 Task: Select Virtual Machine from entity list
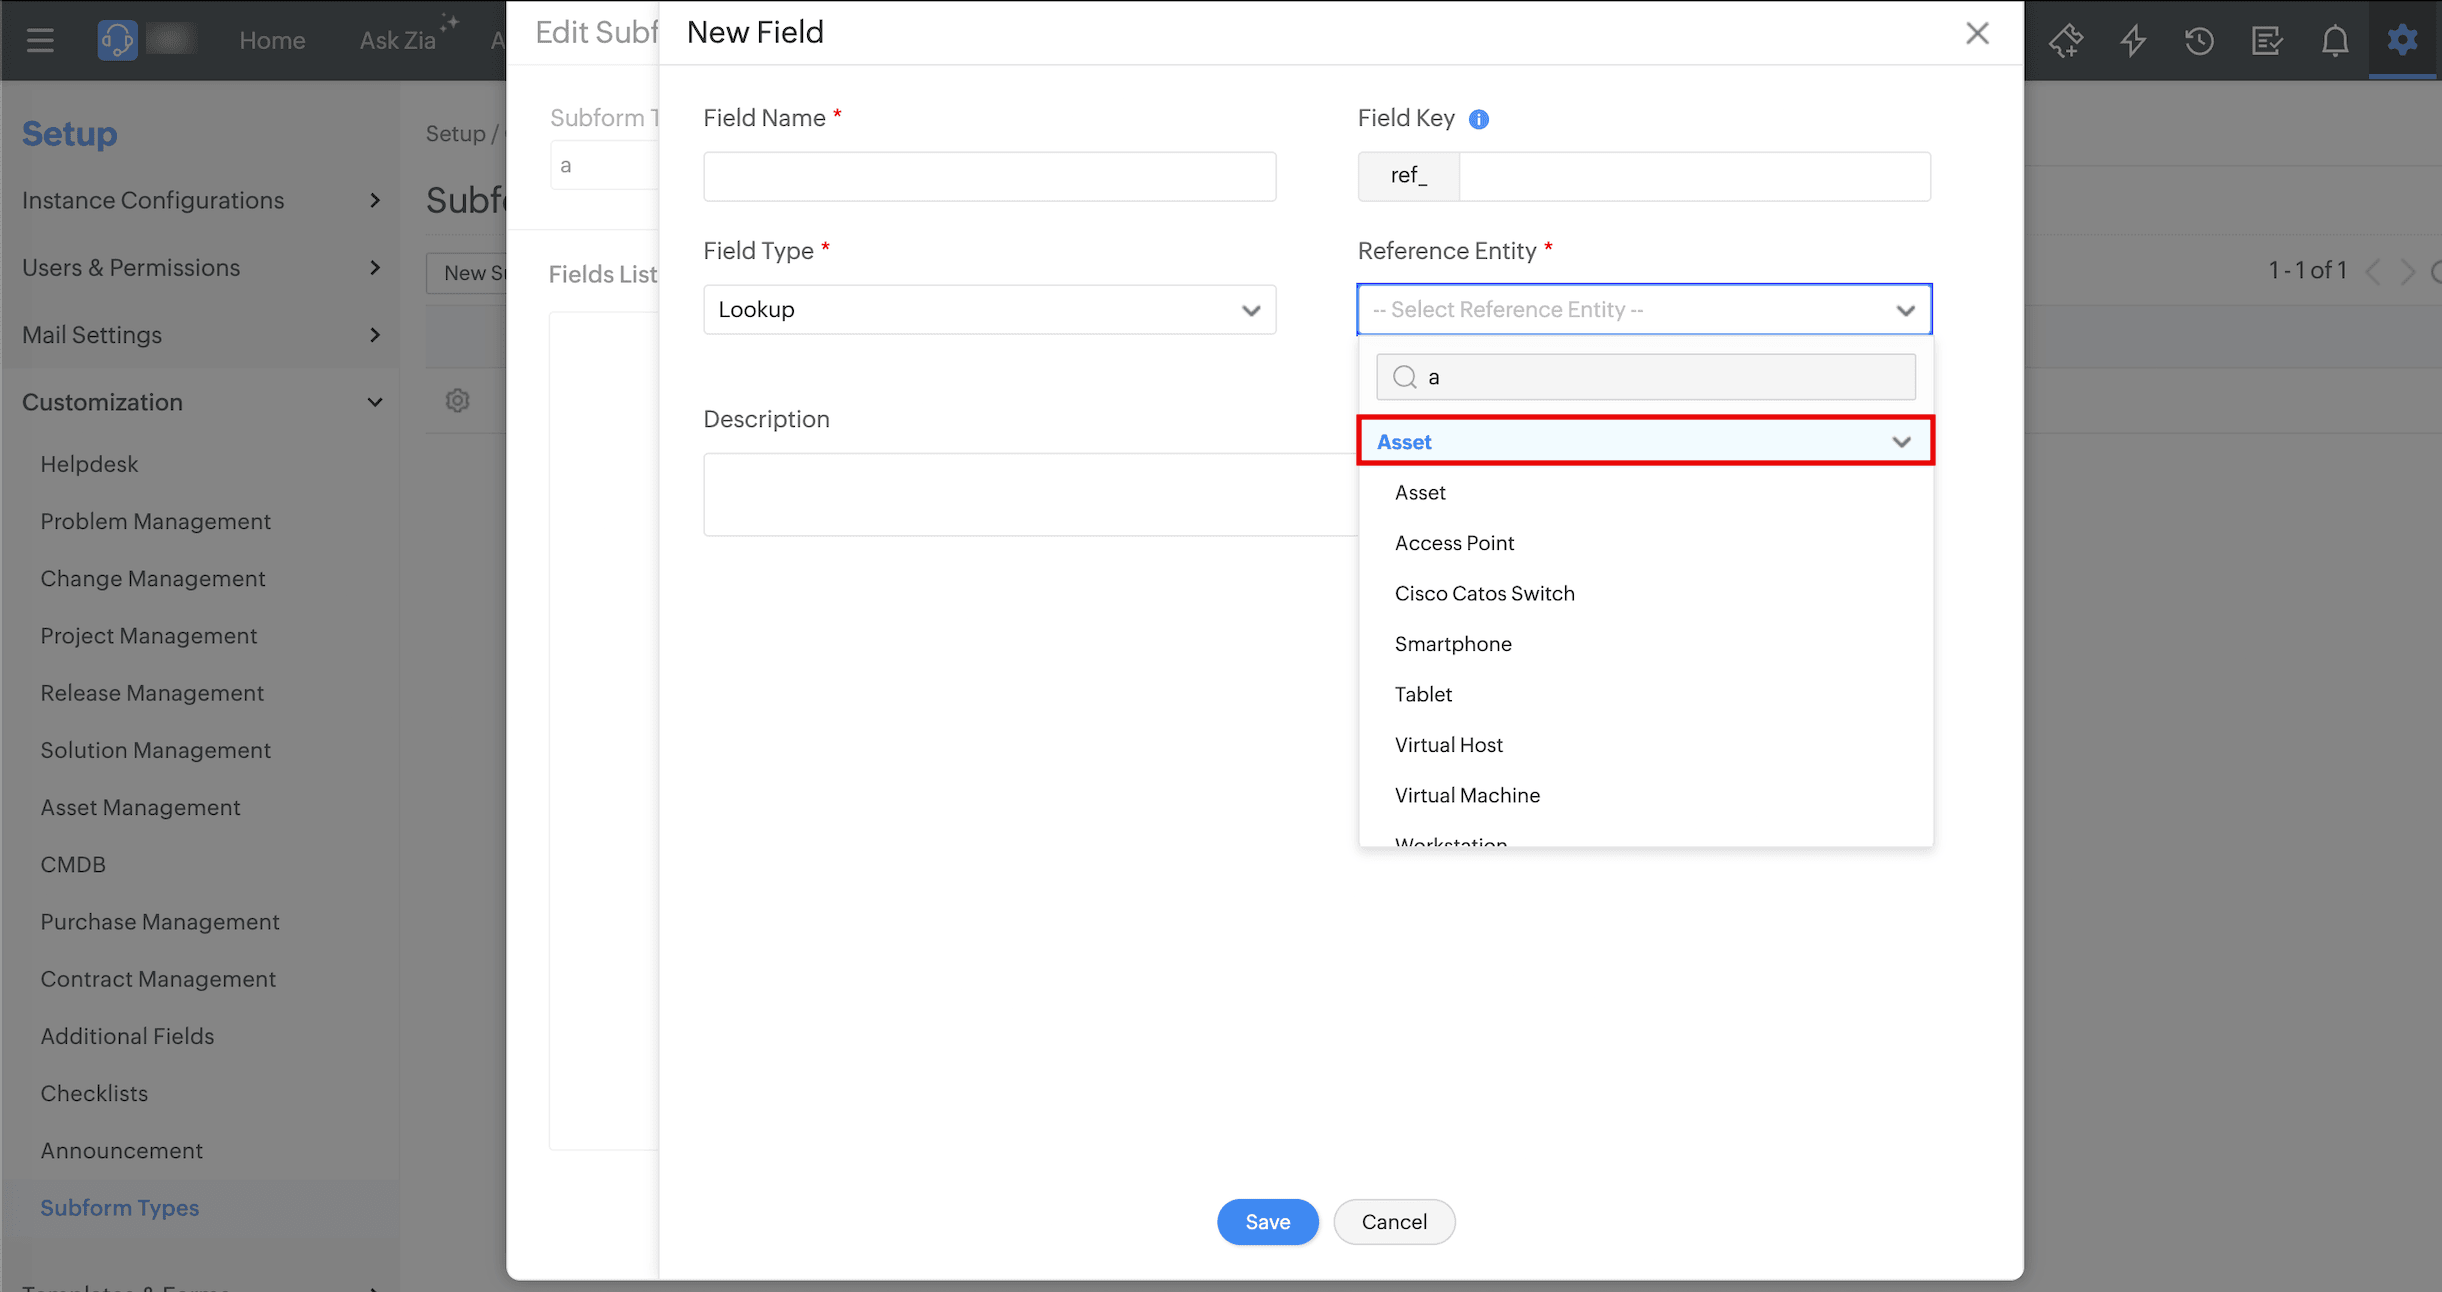[1467, 795]
